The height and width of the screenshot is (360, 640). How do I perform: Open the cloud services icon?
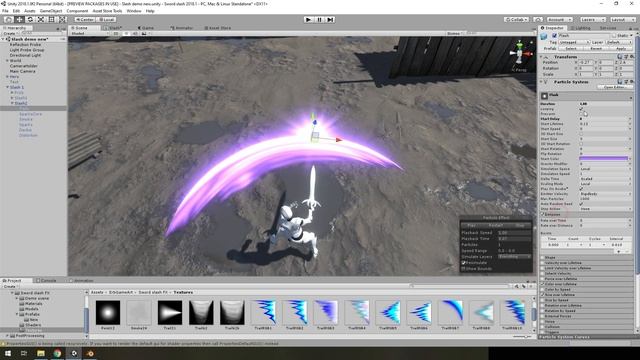point(538,19)
